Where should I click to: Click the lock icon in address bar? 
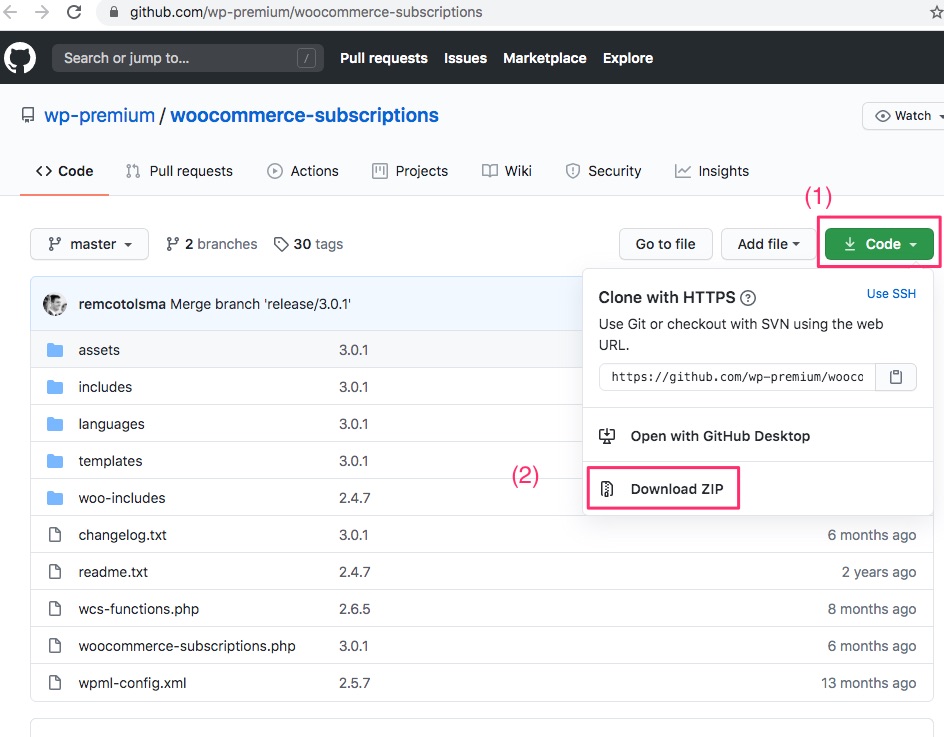(x=114, y=12)
